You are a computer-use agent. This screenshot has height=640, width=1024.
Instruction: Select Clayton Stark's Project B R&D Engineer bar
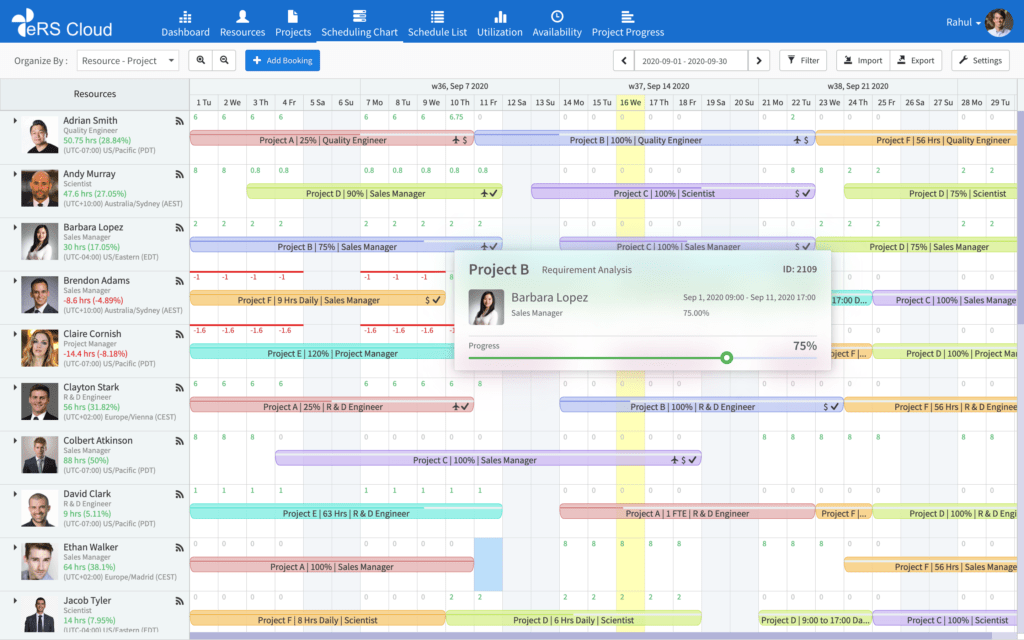(701, 406)
